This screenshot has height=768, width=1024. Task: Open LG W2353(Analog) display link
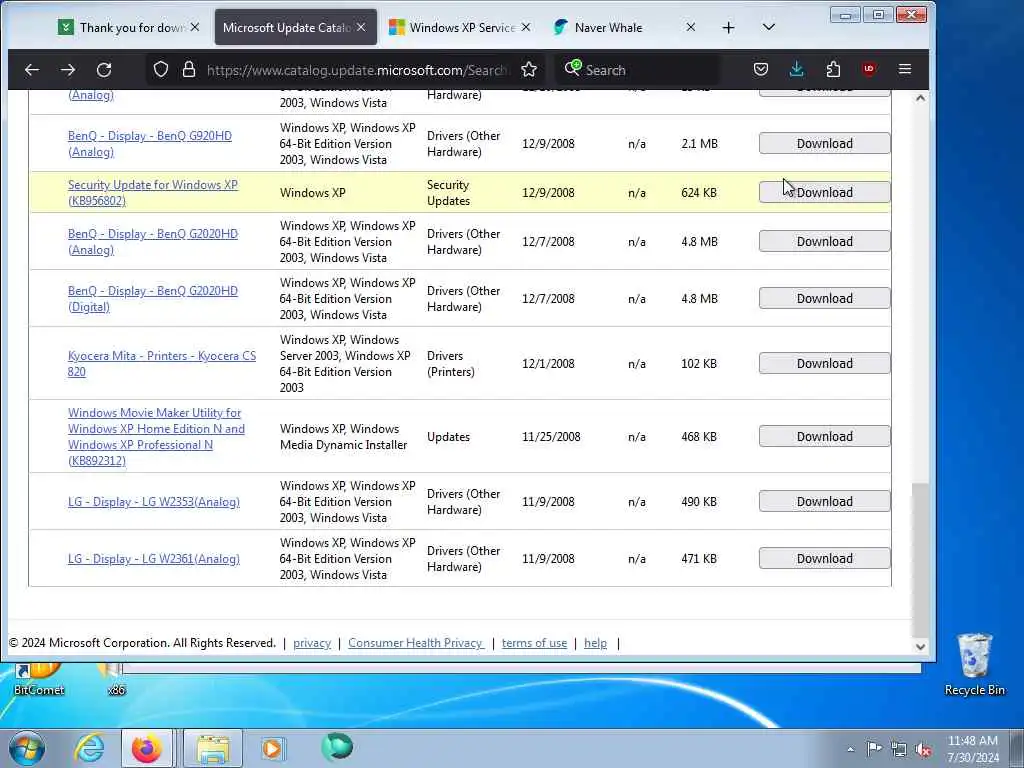click(153, 502)
